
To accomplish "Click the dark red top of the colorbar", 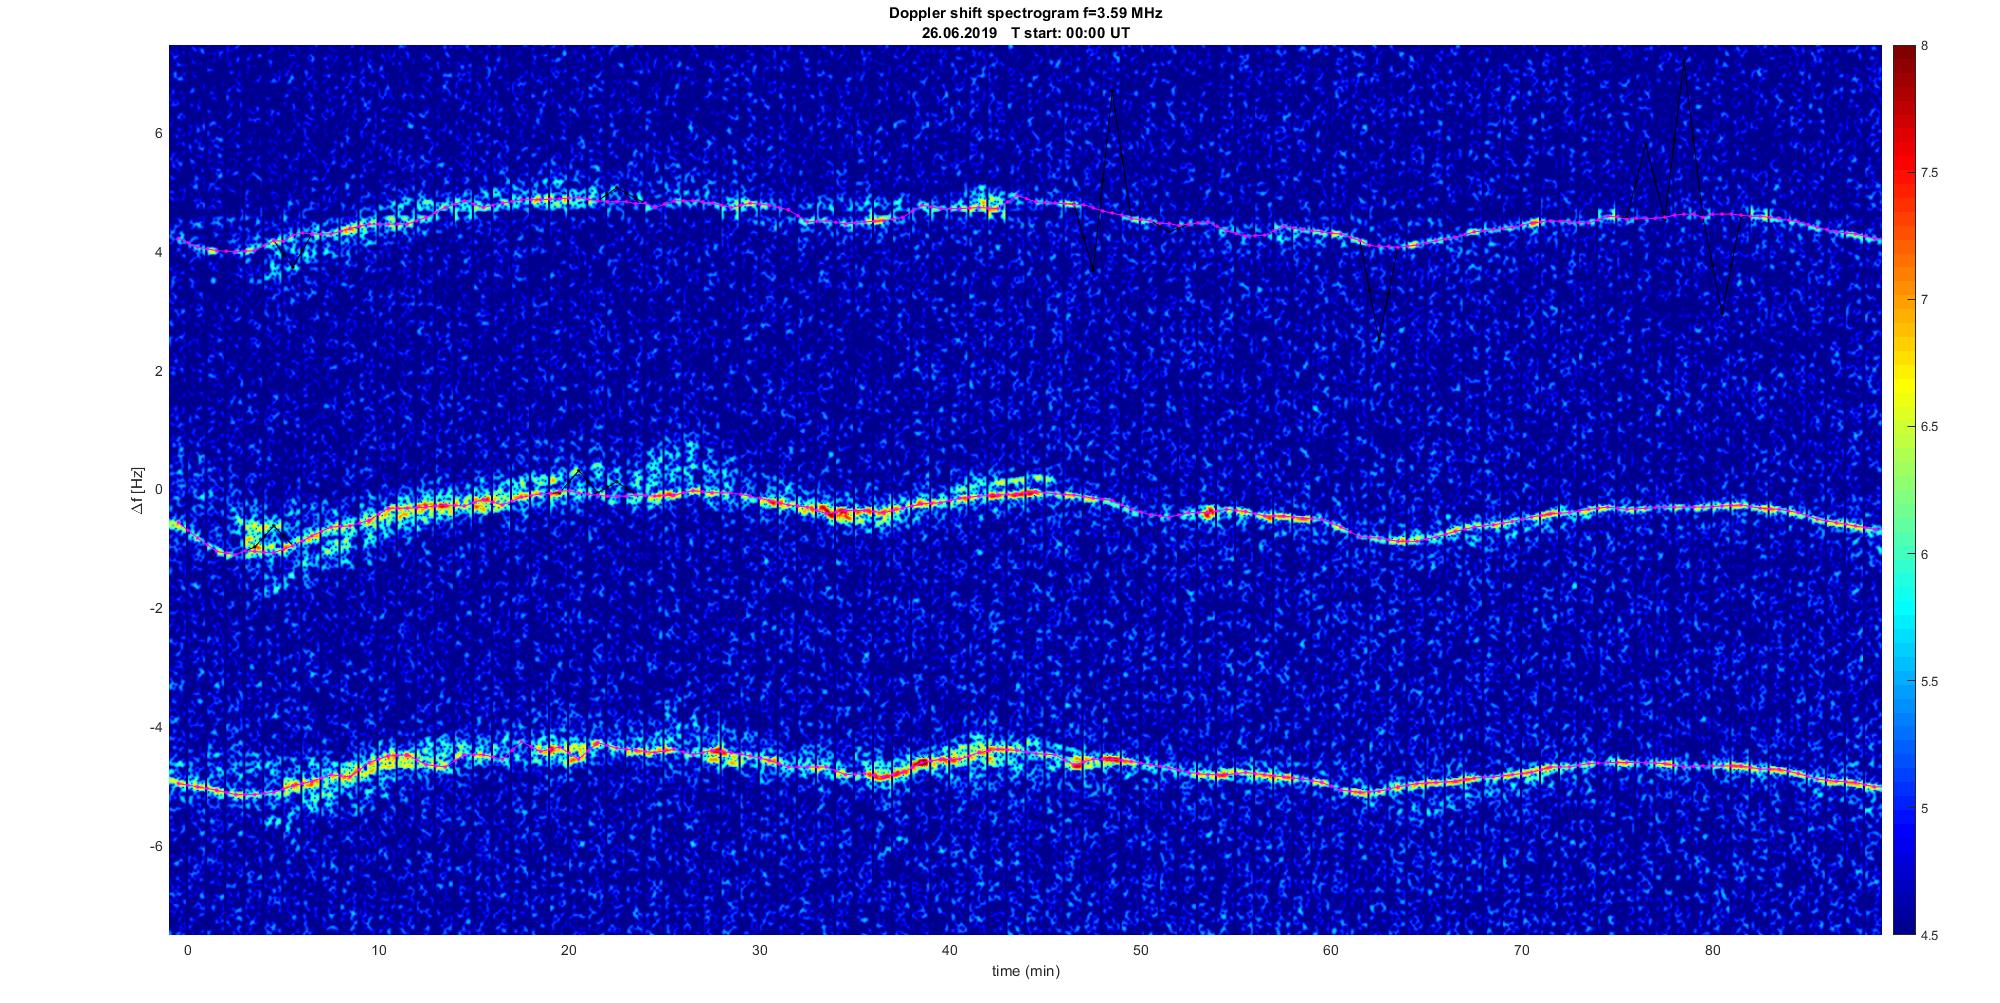I will point(1903,55).
